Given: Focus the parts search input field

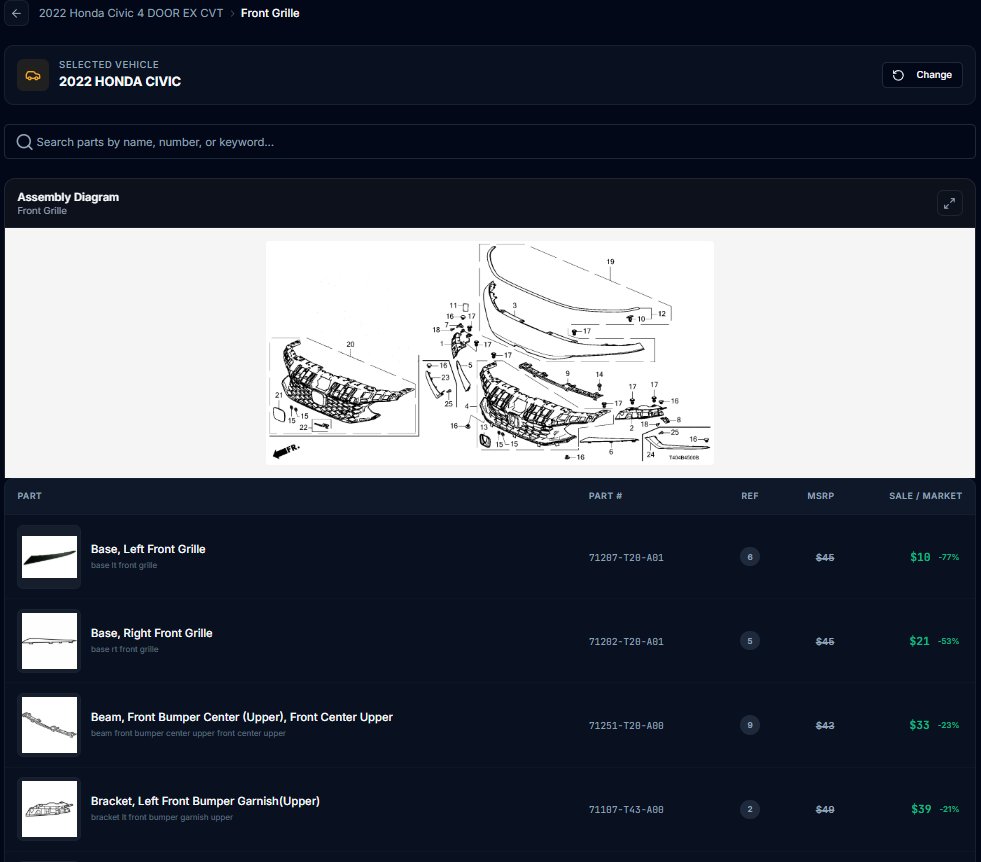Looking at the screenshot, I should (490, 141).
